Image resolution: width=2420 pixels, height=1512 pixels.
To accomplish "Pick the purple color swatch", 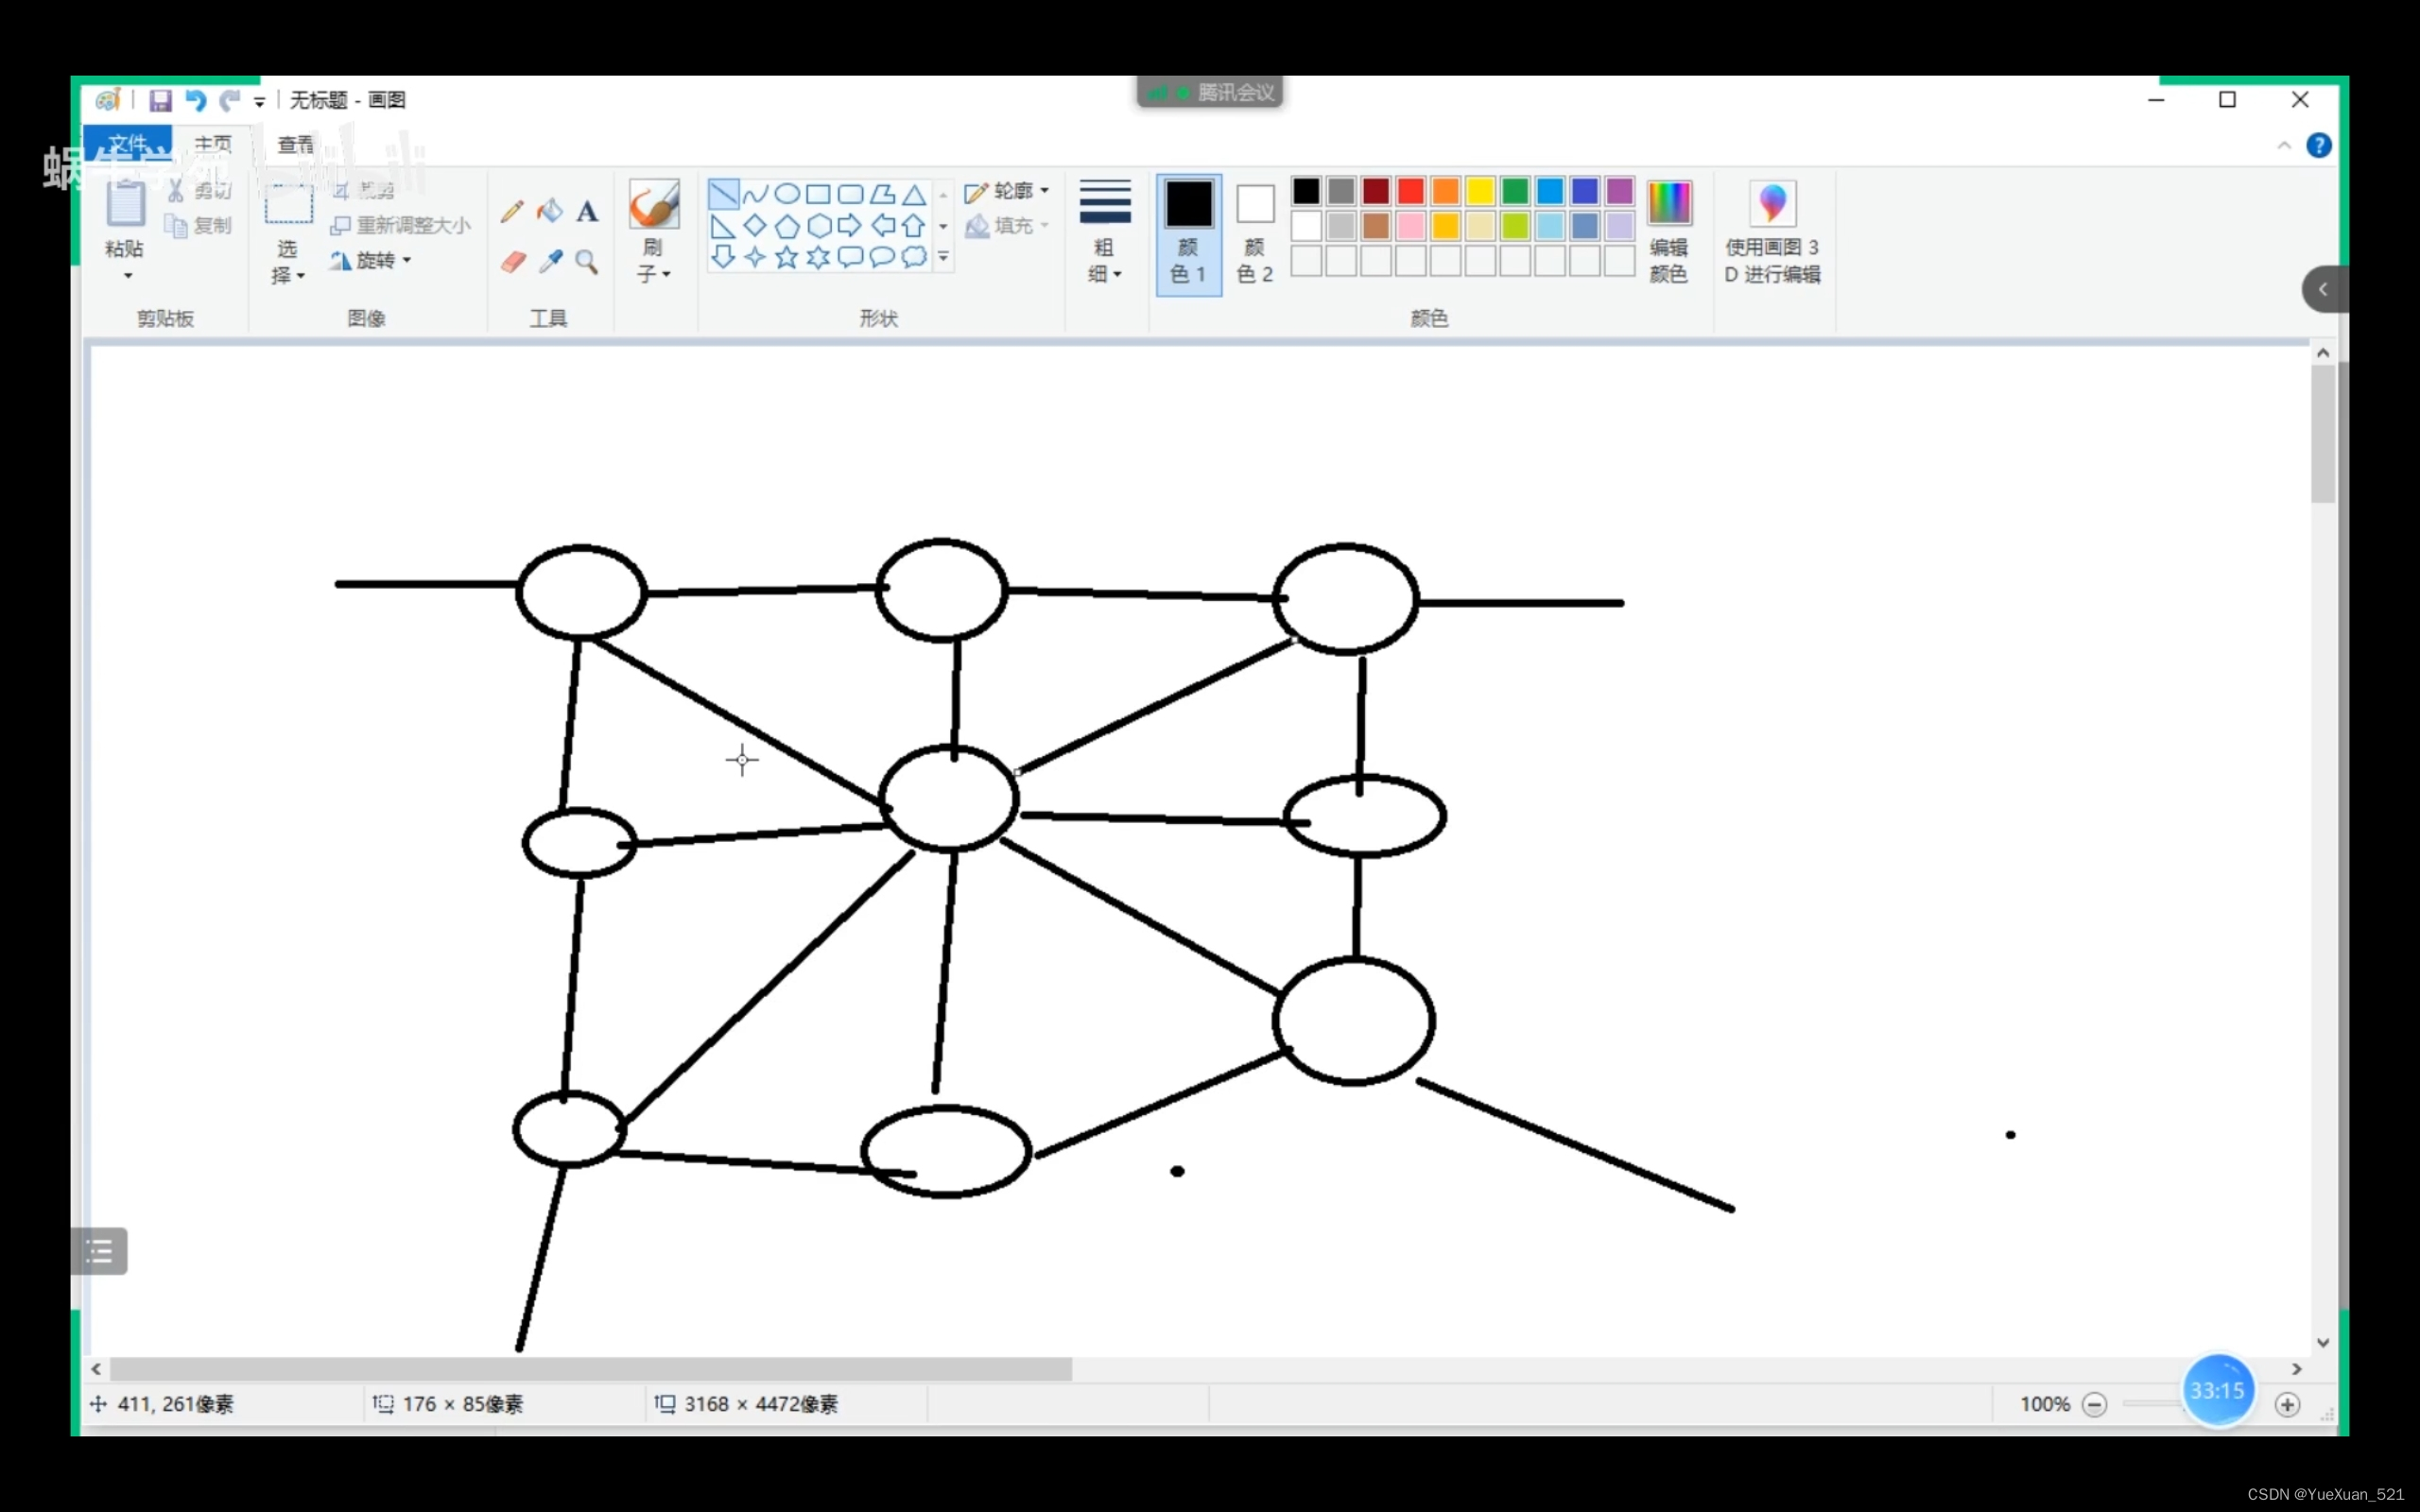I will coord(1619,191).
